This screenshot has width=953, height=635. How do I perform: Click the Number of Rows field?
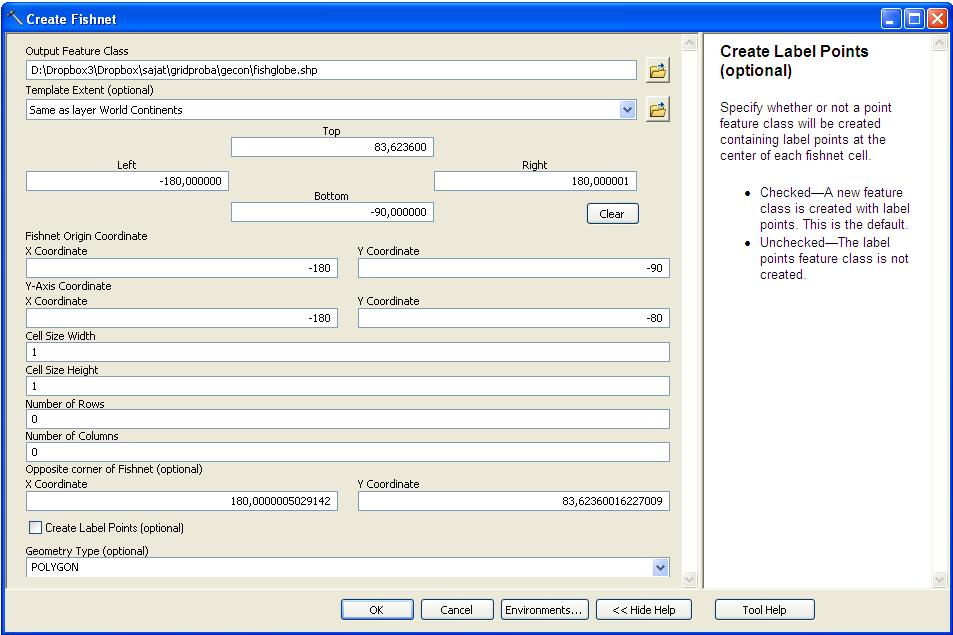348,419
